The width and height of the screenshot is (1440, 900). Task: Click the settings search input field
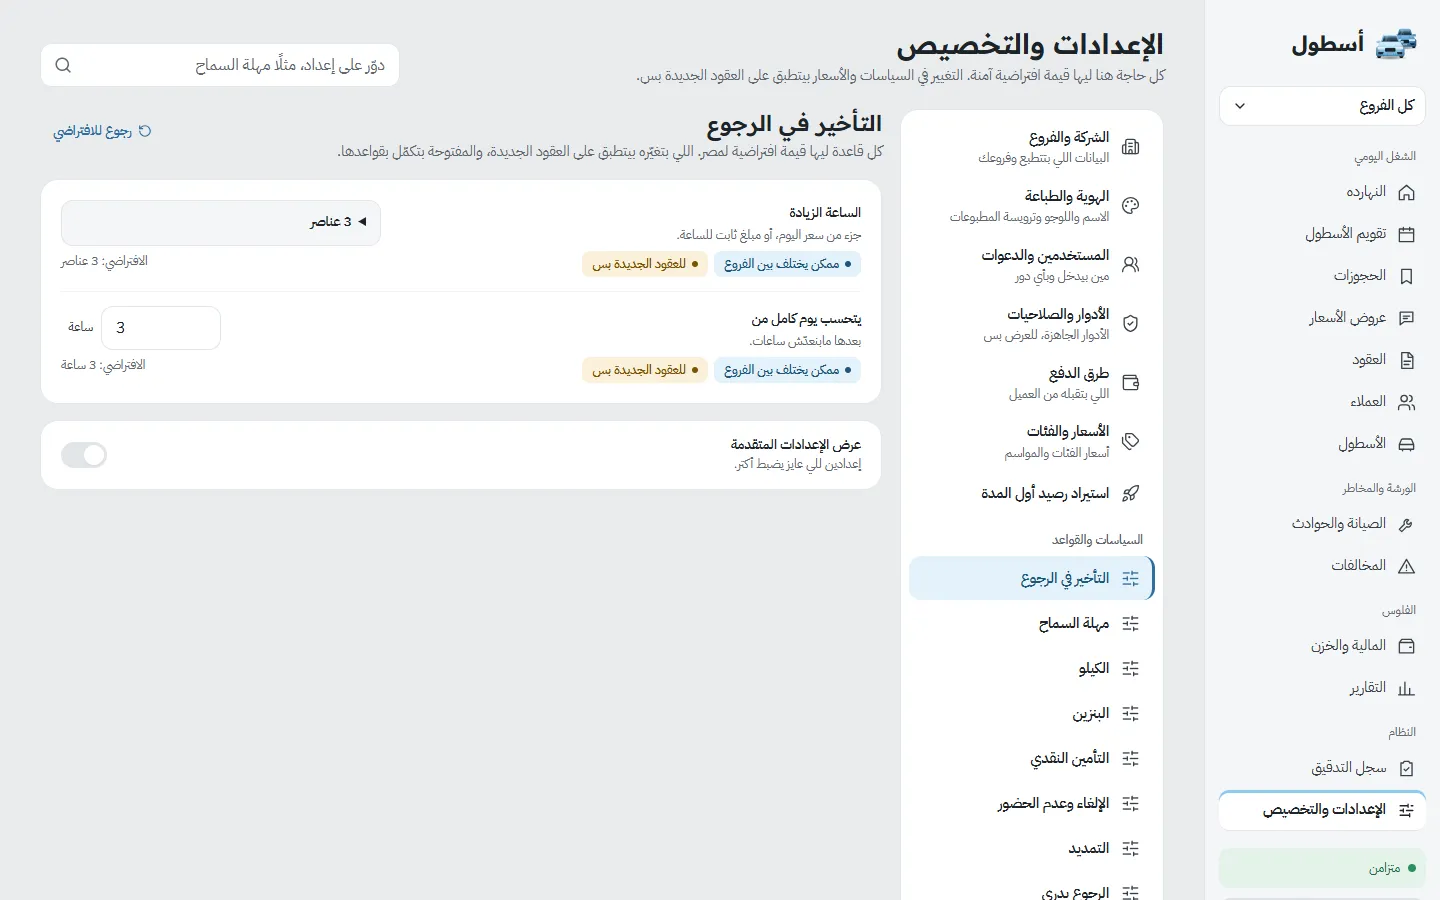pos(220,65)
